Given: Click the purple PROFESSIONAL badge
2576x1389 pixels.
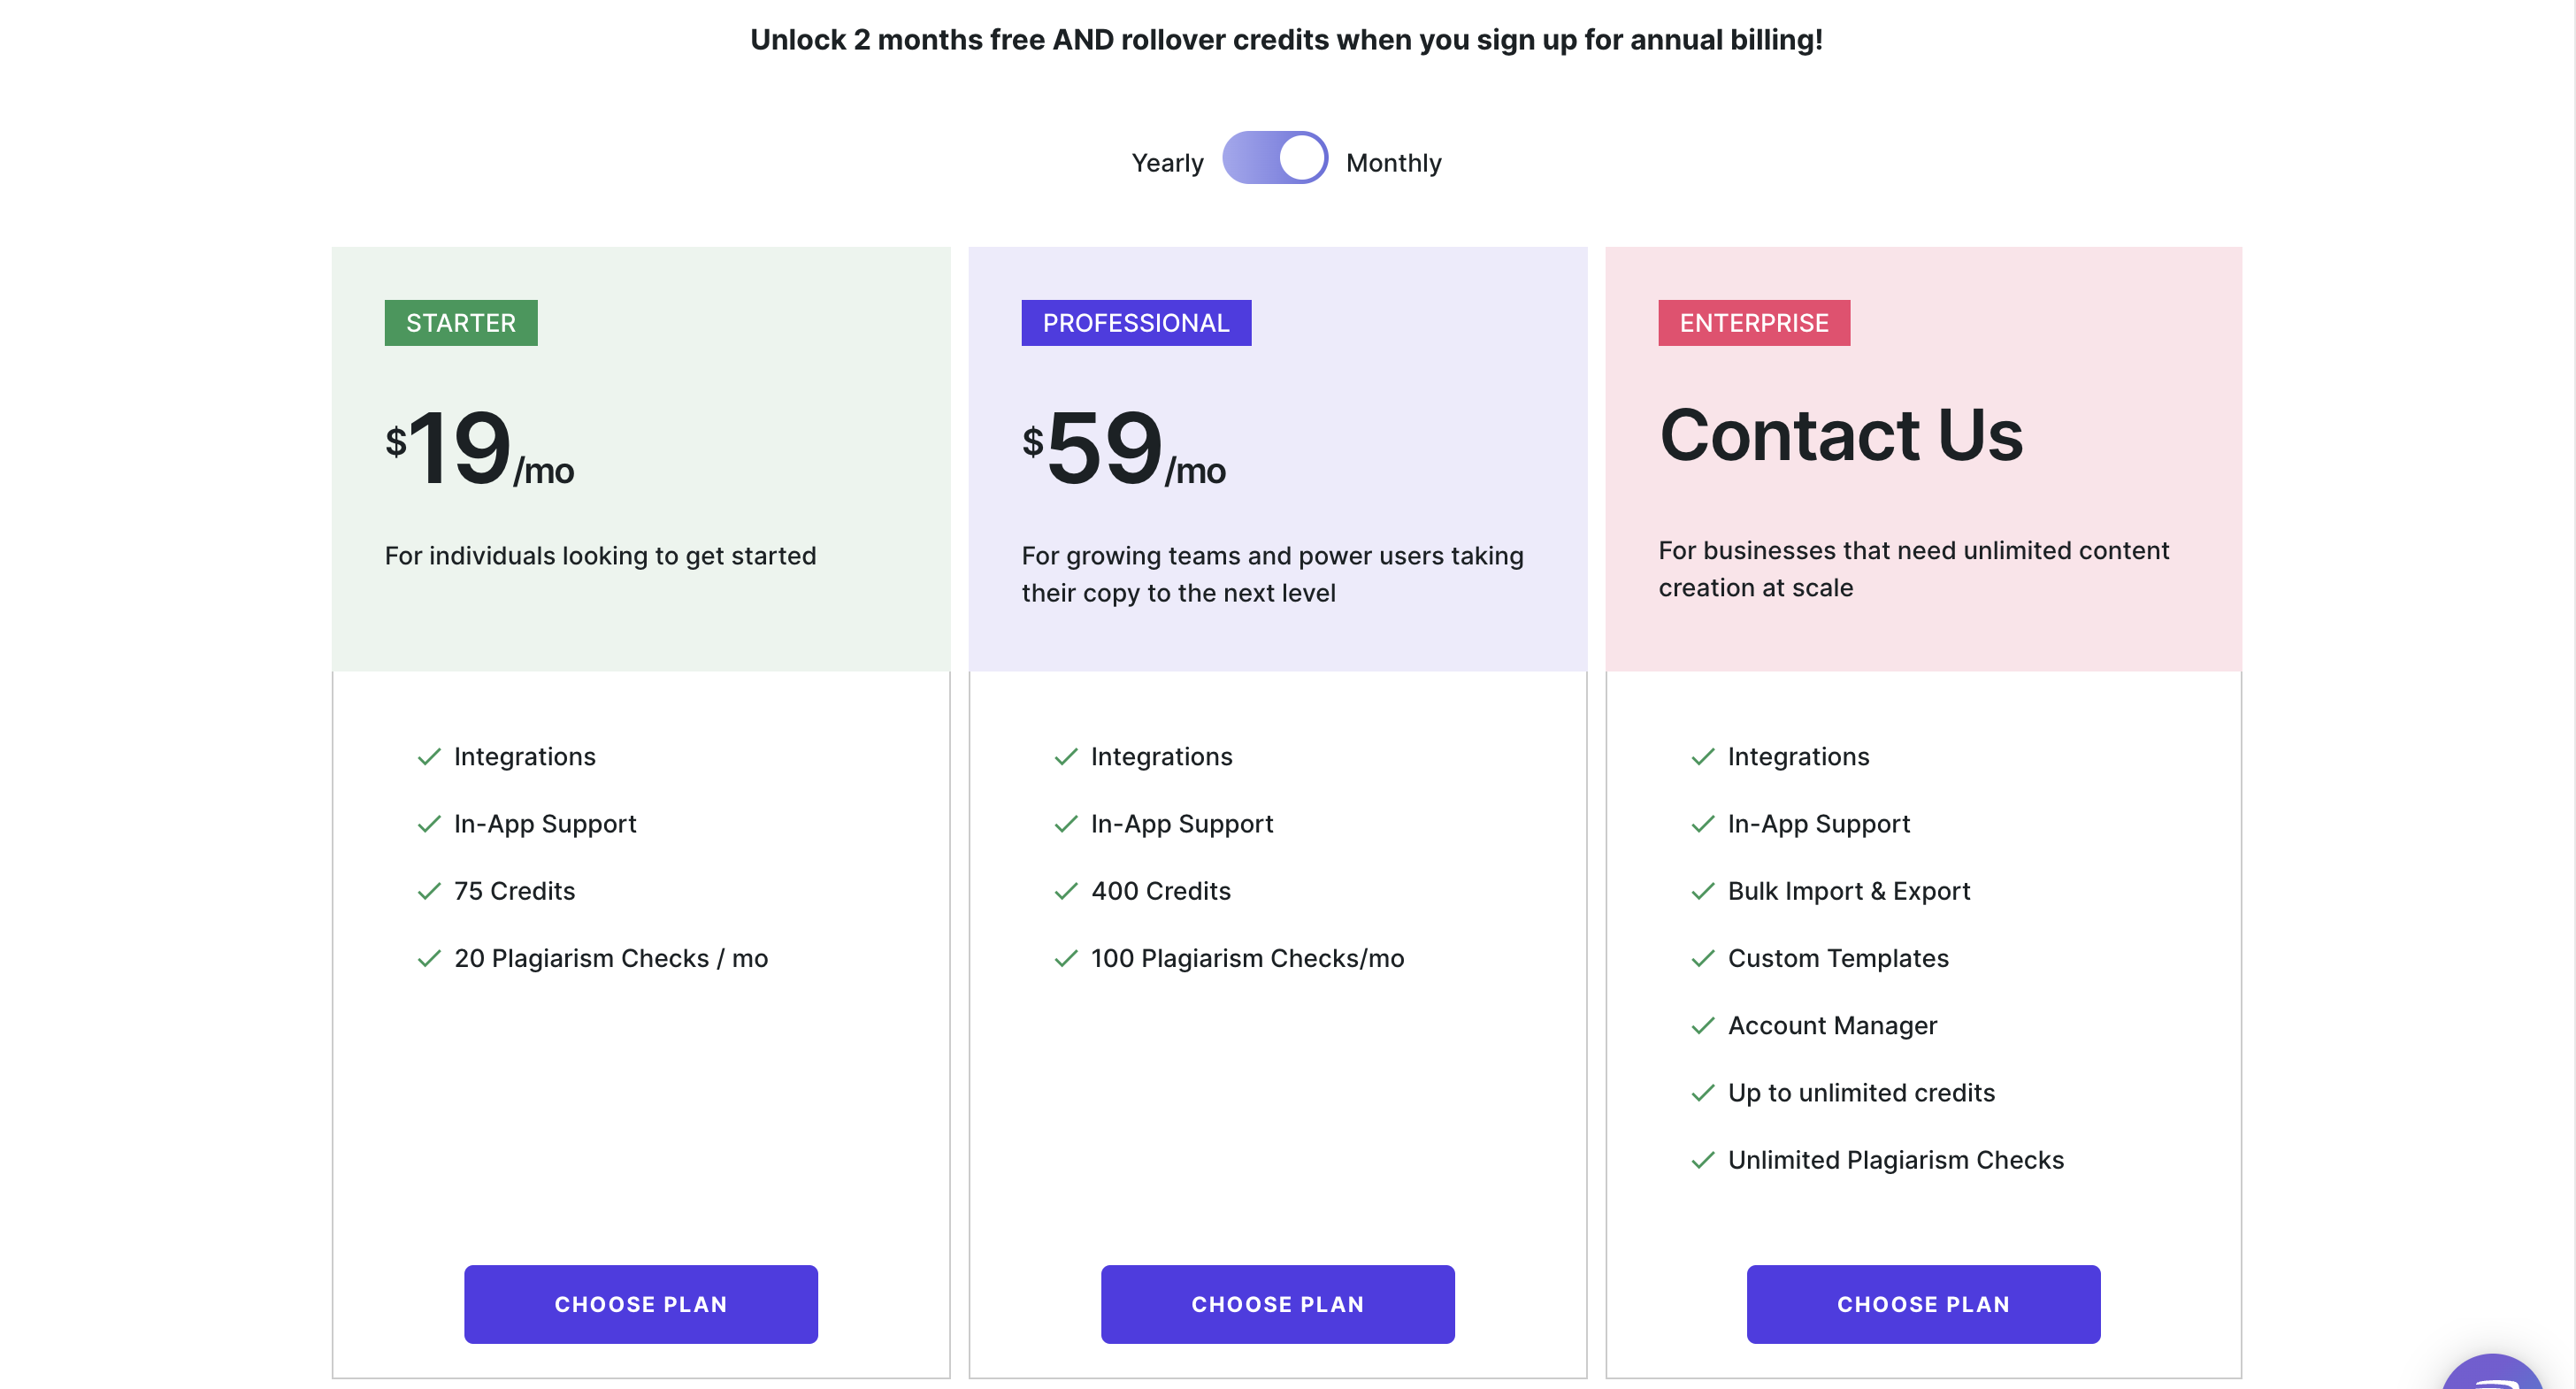Looking at the screenshot, I should coord(1135,323).
